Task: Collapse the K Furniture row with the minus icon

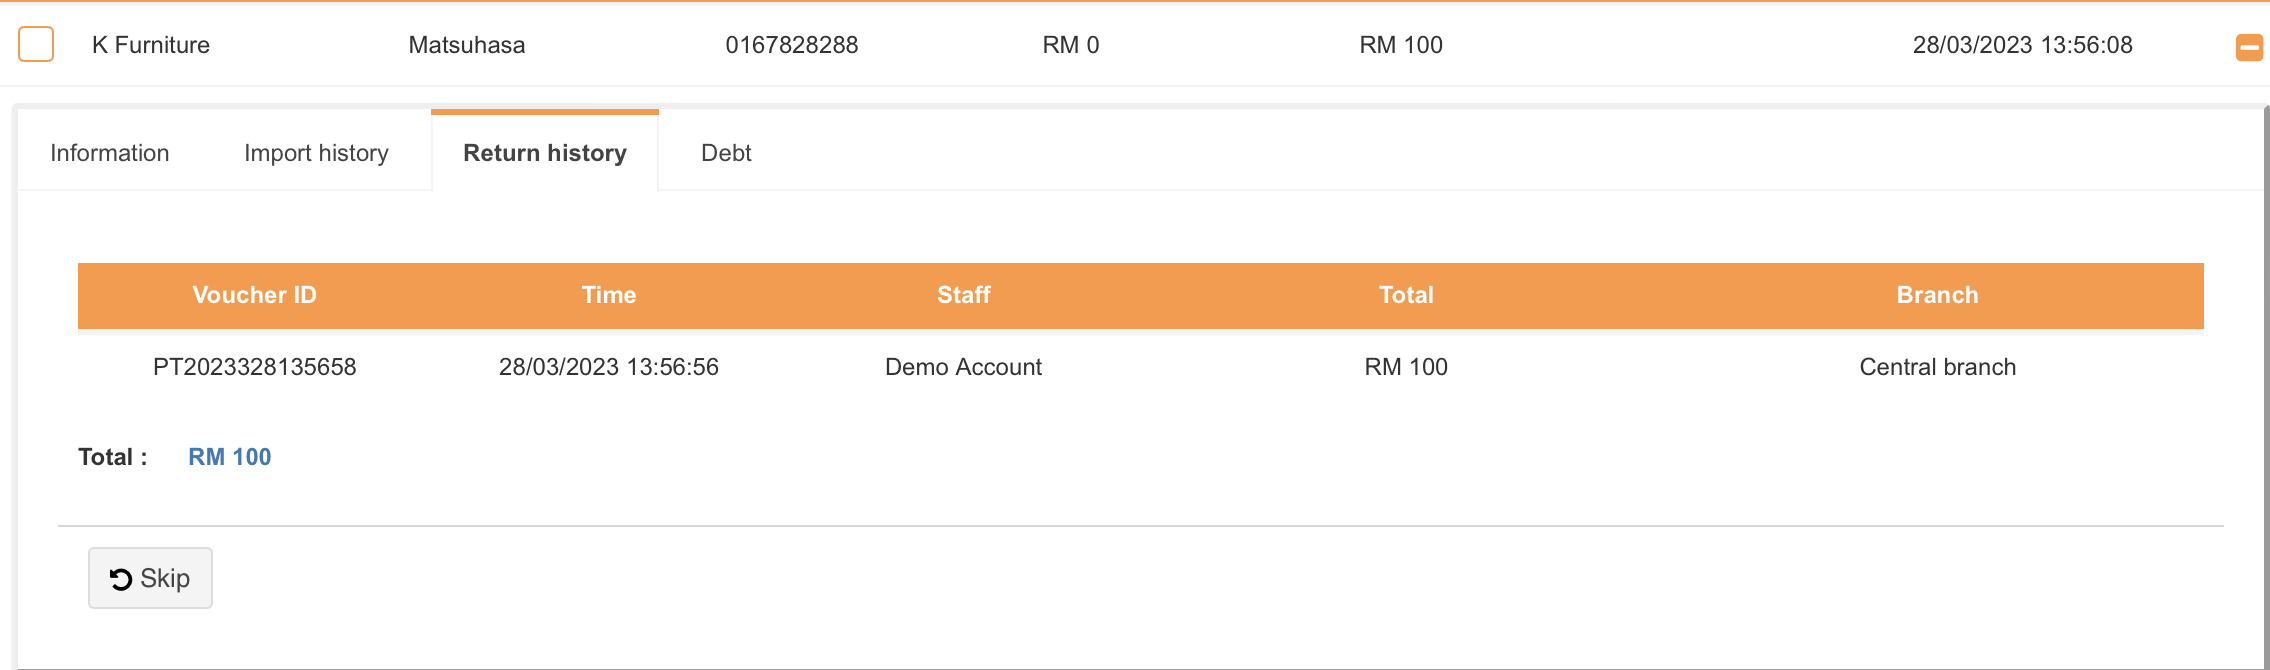Action: 2249,47
